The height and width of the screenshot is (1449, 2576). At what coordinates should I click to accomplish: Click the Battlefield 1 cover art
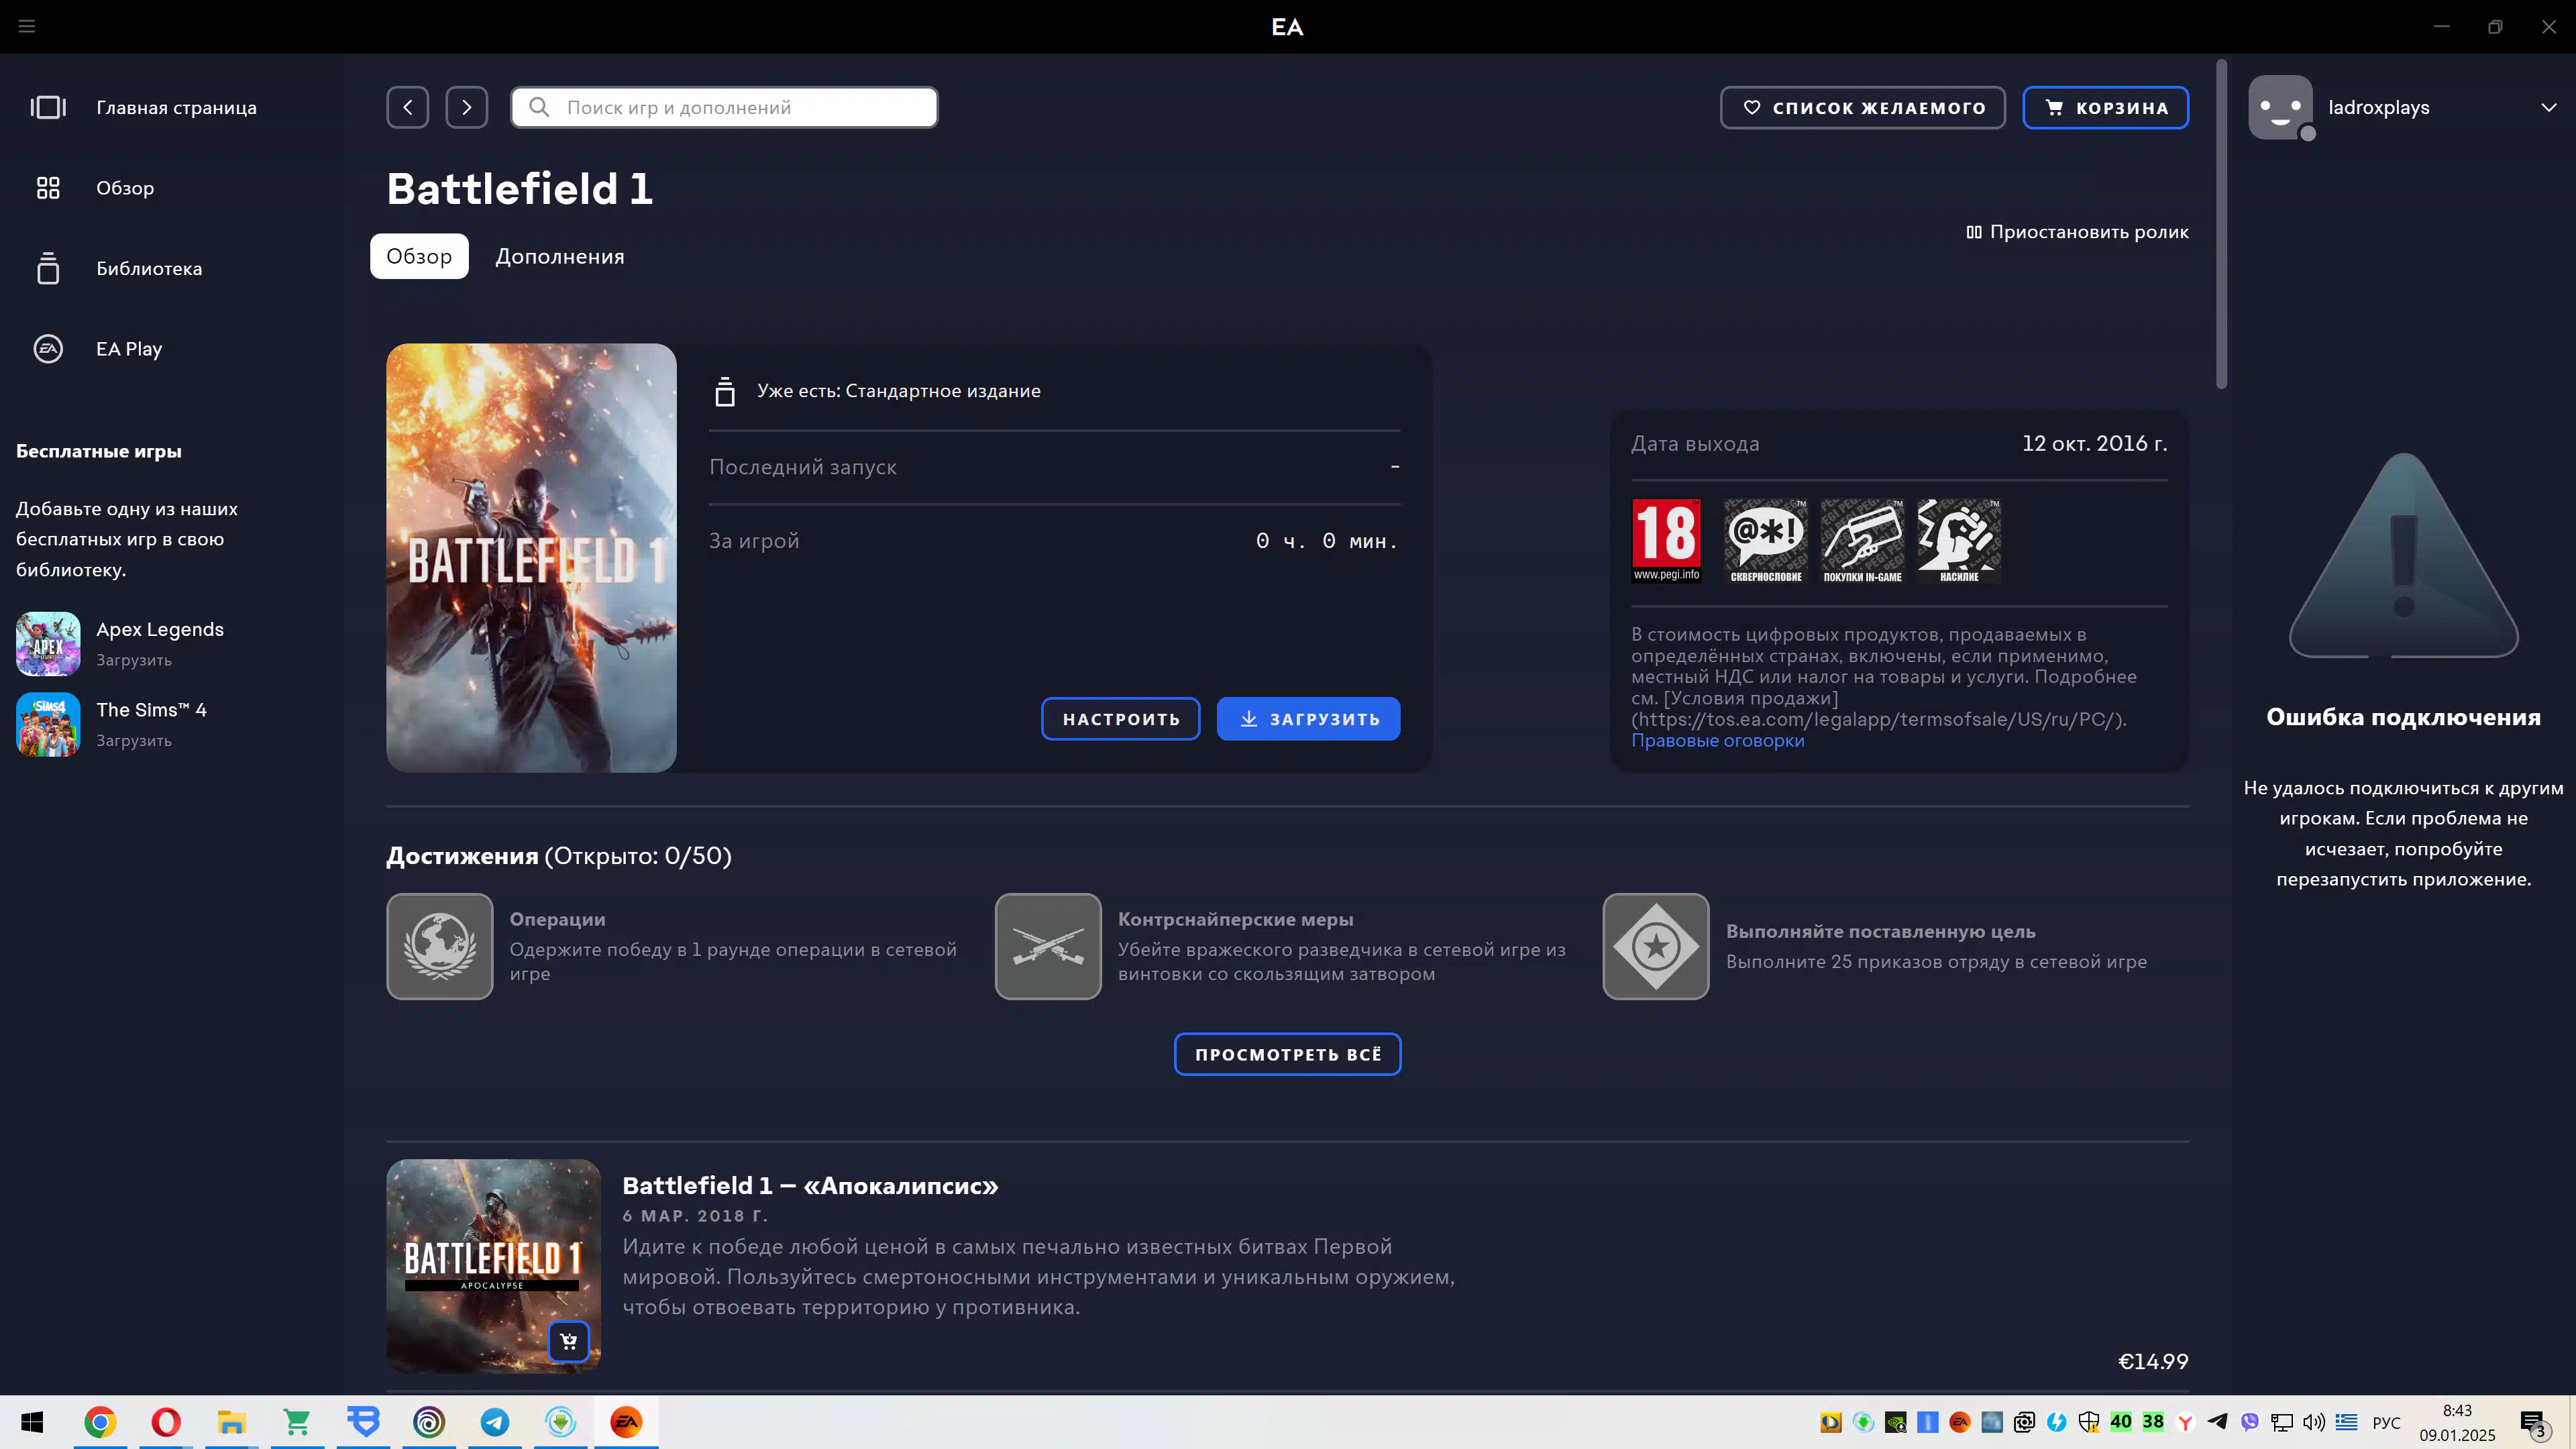(x=531, y=557)
